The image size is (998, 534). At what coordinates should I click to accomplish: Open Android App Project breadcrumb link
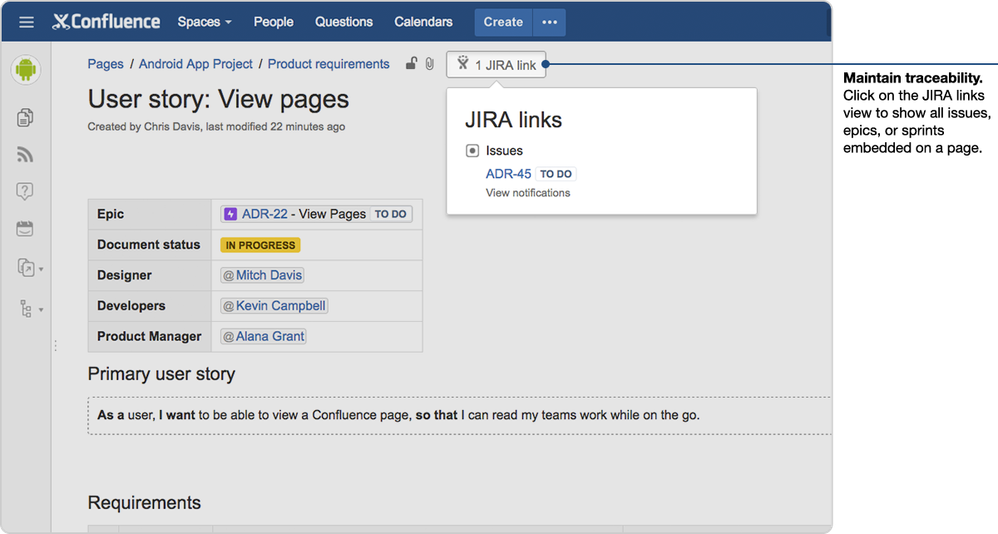(195, 64)
